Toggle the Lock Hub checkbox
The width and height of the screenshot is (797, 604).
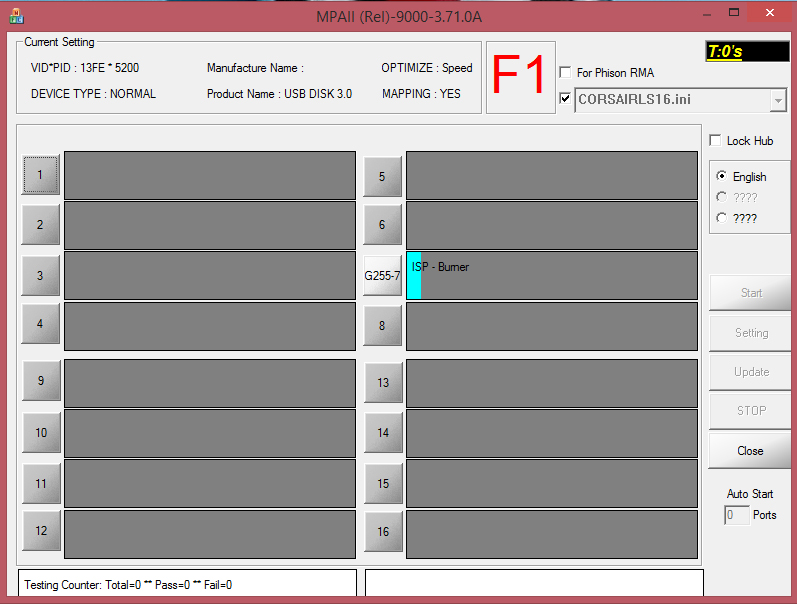tap(715, 141)
